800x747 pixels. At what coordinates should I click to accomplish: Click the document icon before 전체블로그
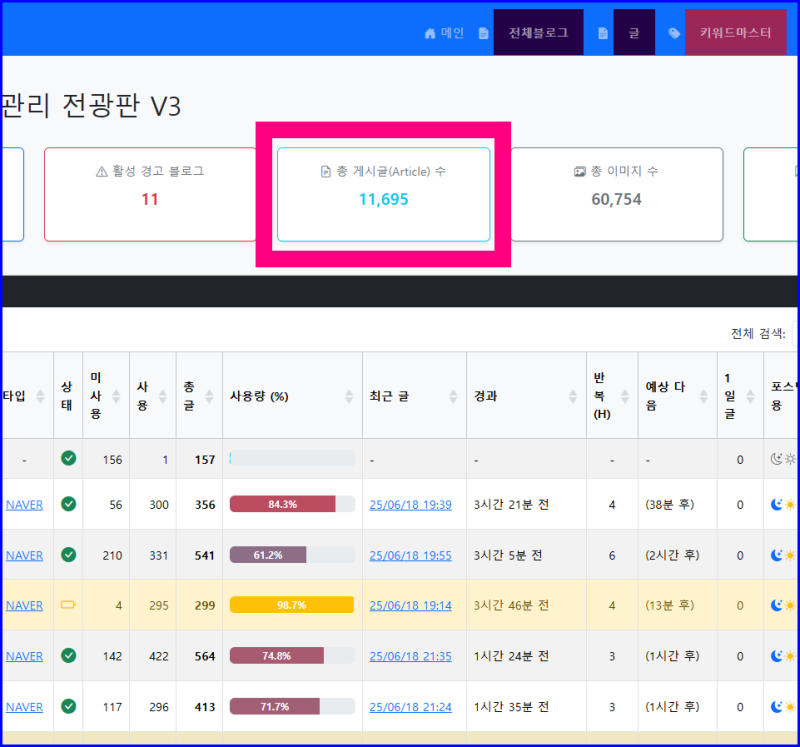click(483, 34)
